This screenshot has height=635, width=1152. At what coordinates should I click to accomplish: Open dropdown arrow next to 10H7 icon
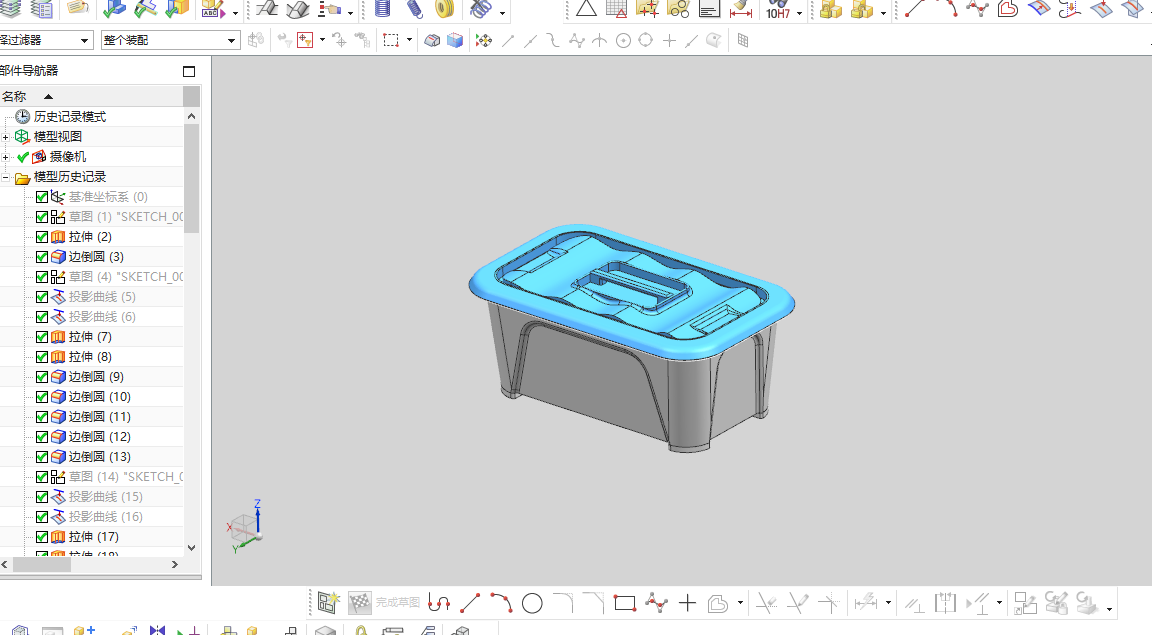pyautogui.click(x=799, y=12)
